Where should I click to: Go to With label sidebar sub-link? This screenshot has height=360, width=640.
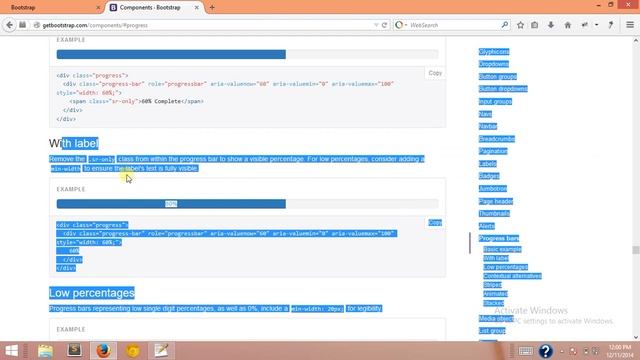[x=496, y=258]
